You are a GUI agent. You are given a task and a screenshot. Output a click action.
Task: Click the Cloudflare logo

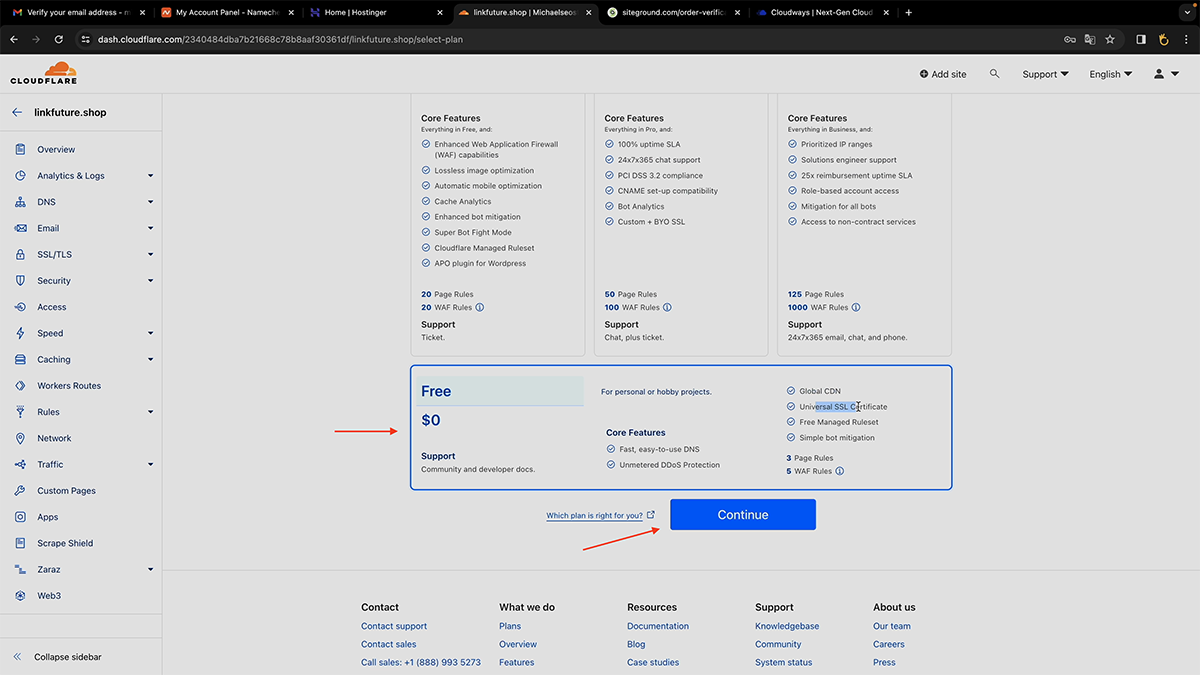click(x=43, y=73)
